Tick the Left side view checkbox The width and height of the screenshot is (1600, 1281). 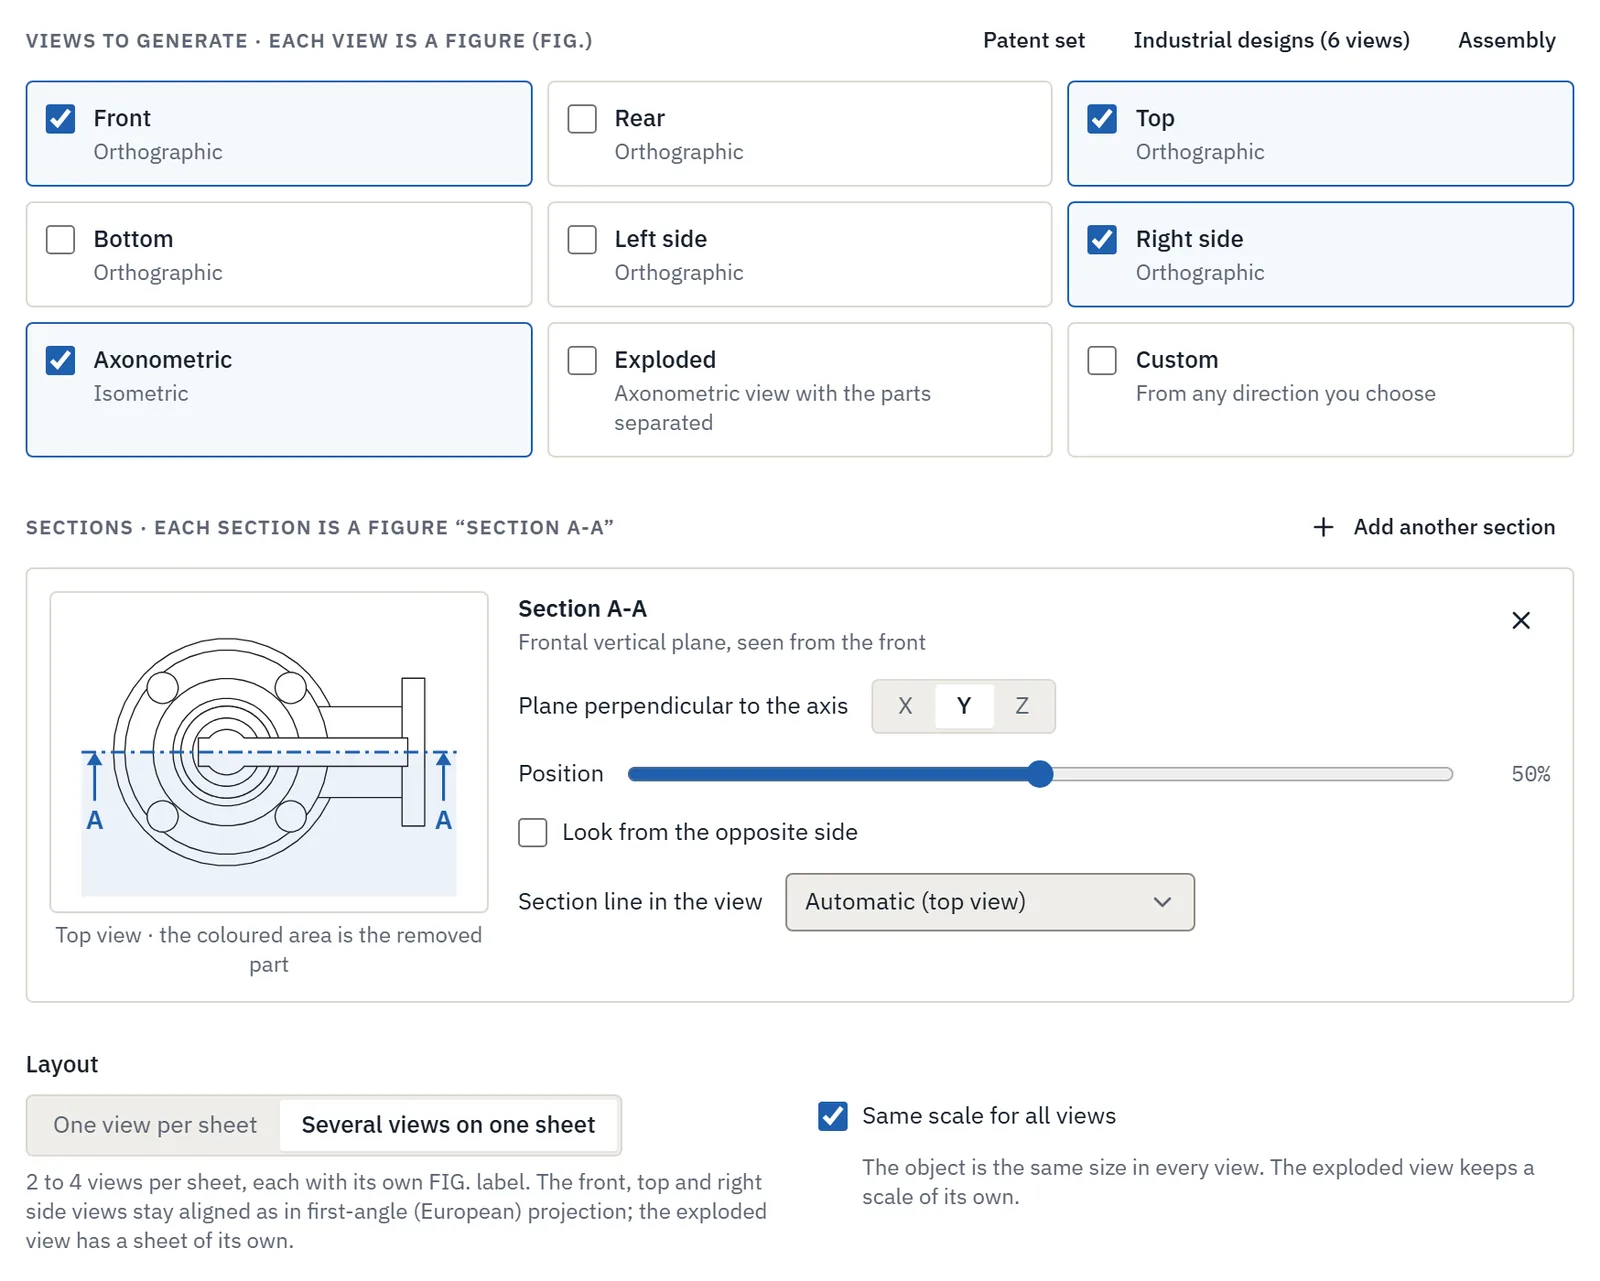click(x=582, y=240)
